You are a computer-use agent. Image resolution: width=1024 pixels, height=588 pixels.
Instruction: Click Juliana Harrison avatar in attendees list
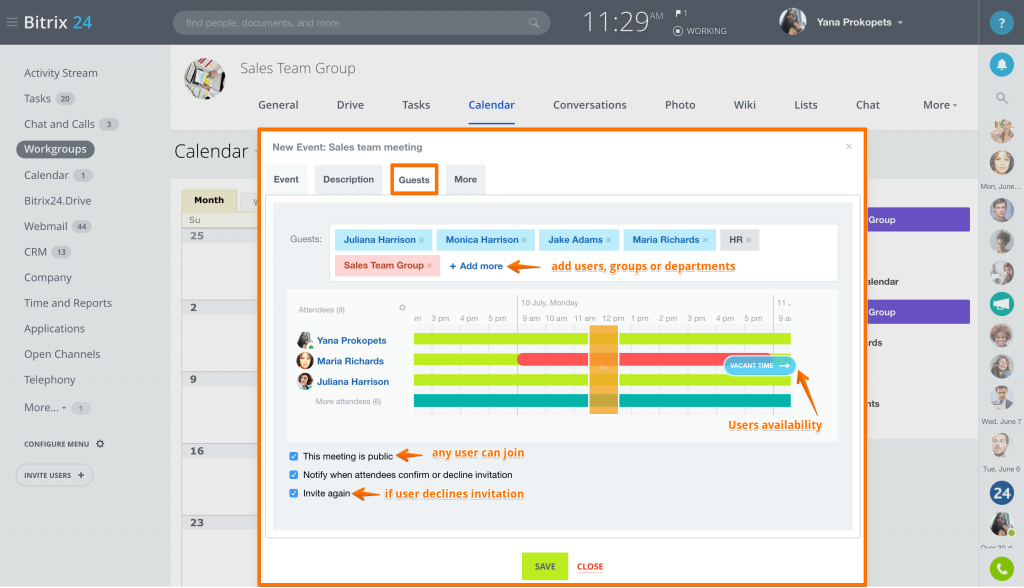pos(304,381)
